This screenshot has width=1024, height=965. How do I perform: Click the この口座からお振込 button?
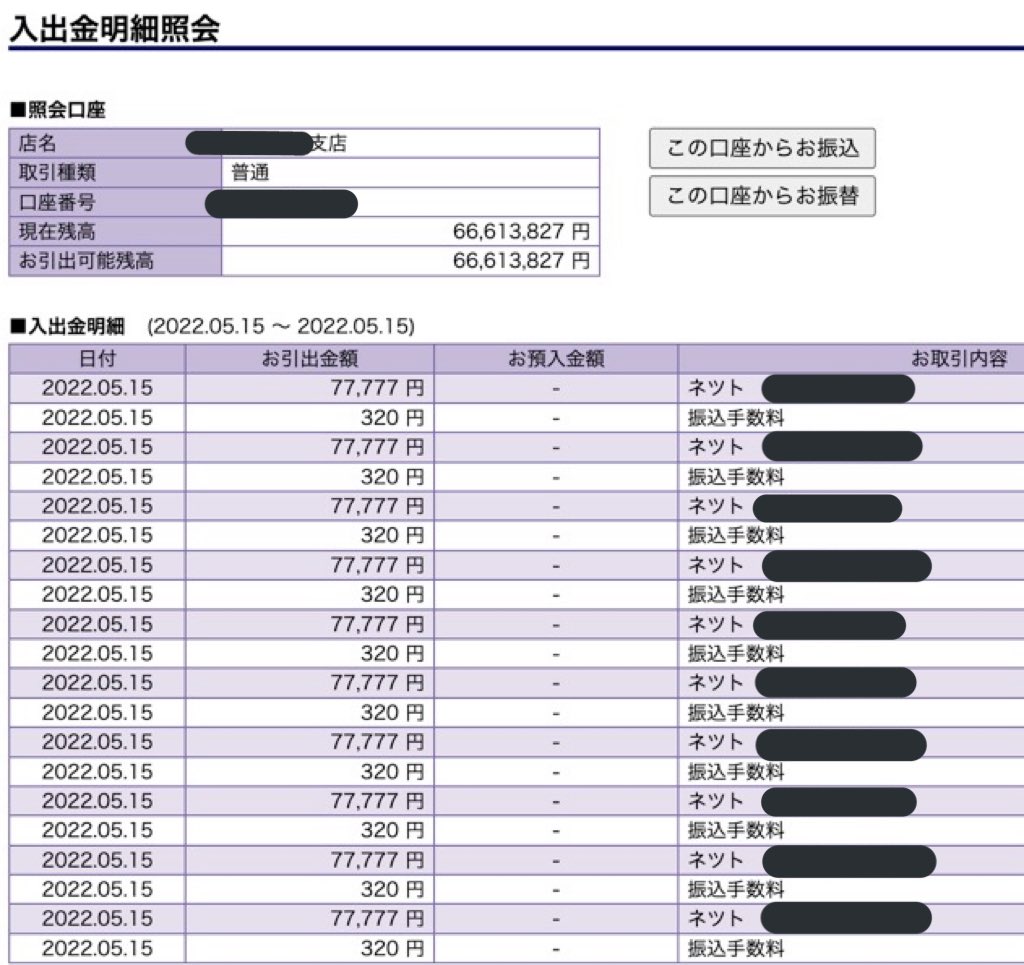pyautogui.click(x=762, y=148)
